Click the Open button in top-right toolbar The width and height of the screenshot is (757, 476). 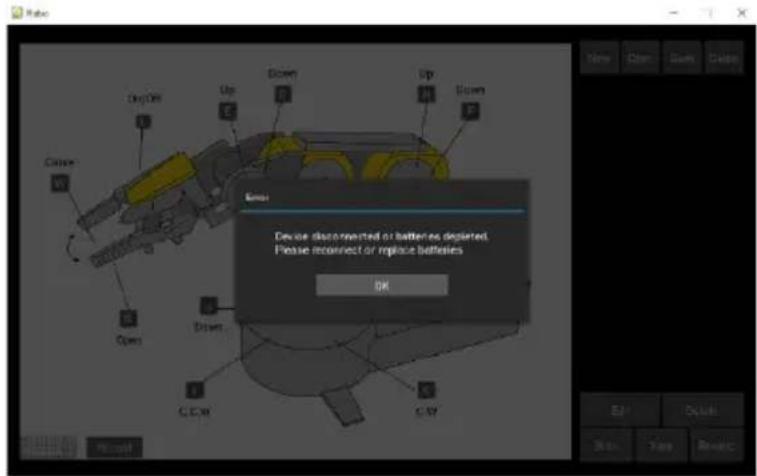pyautogui.click(x=640, y=59)
